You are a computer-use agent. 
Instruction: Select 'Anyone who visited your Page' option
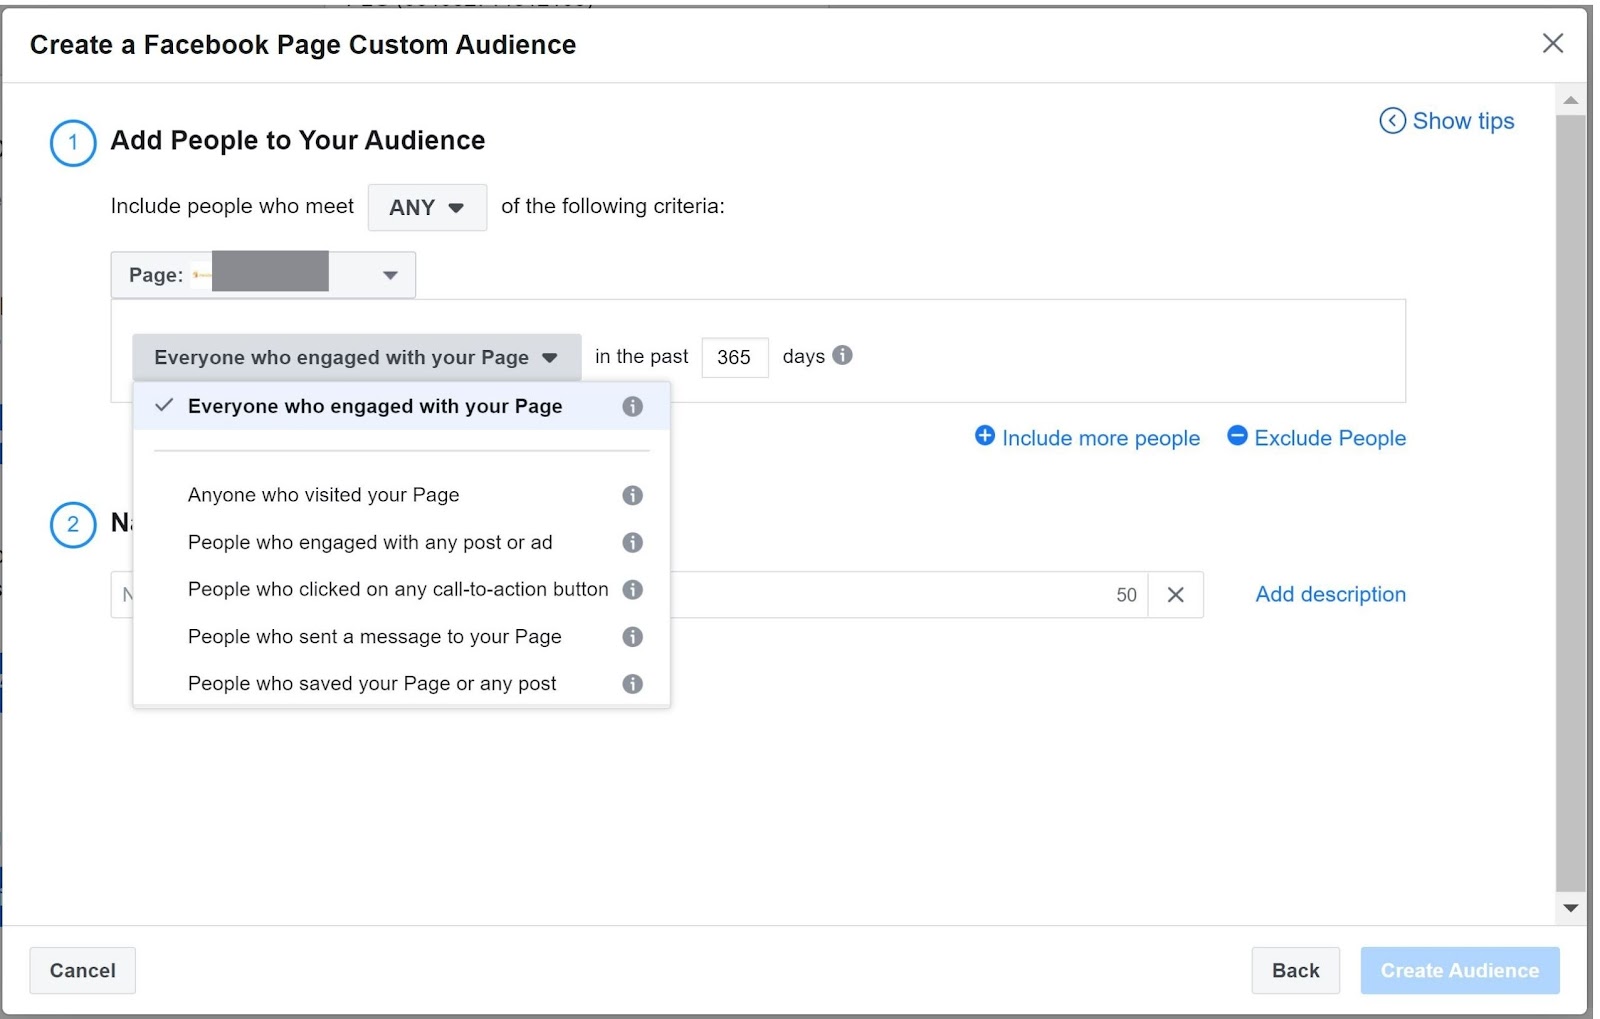(323, 495)
